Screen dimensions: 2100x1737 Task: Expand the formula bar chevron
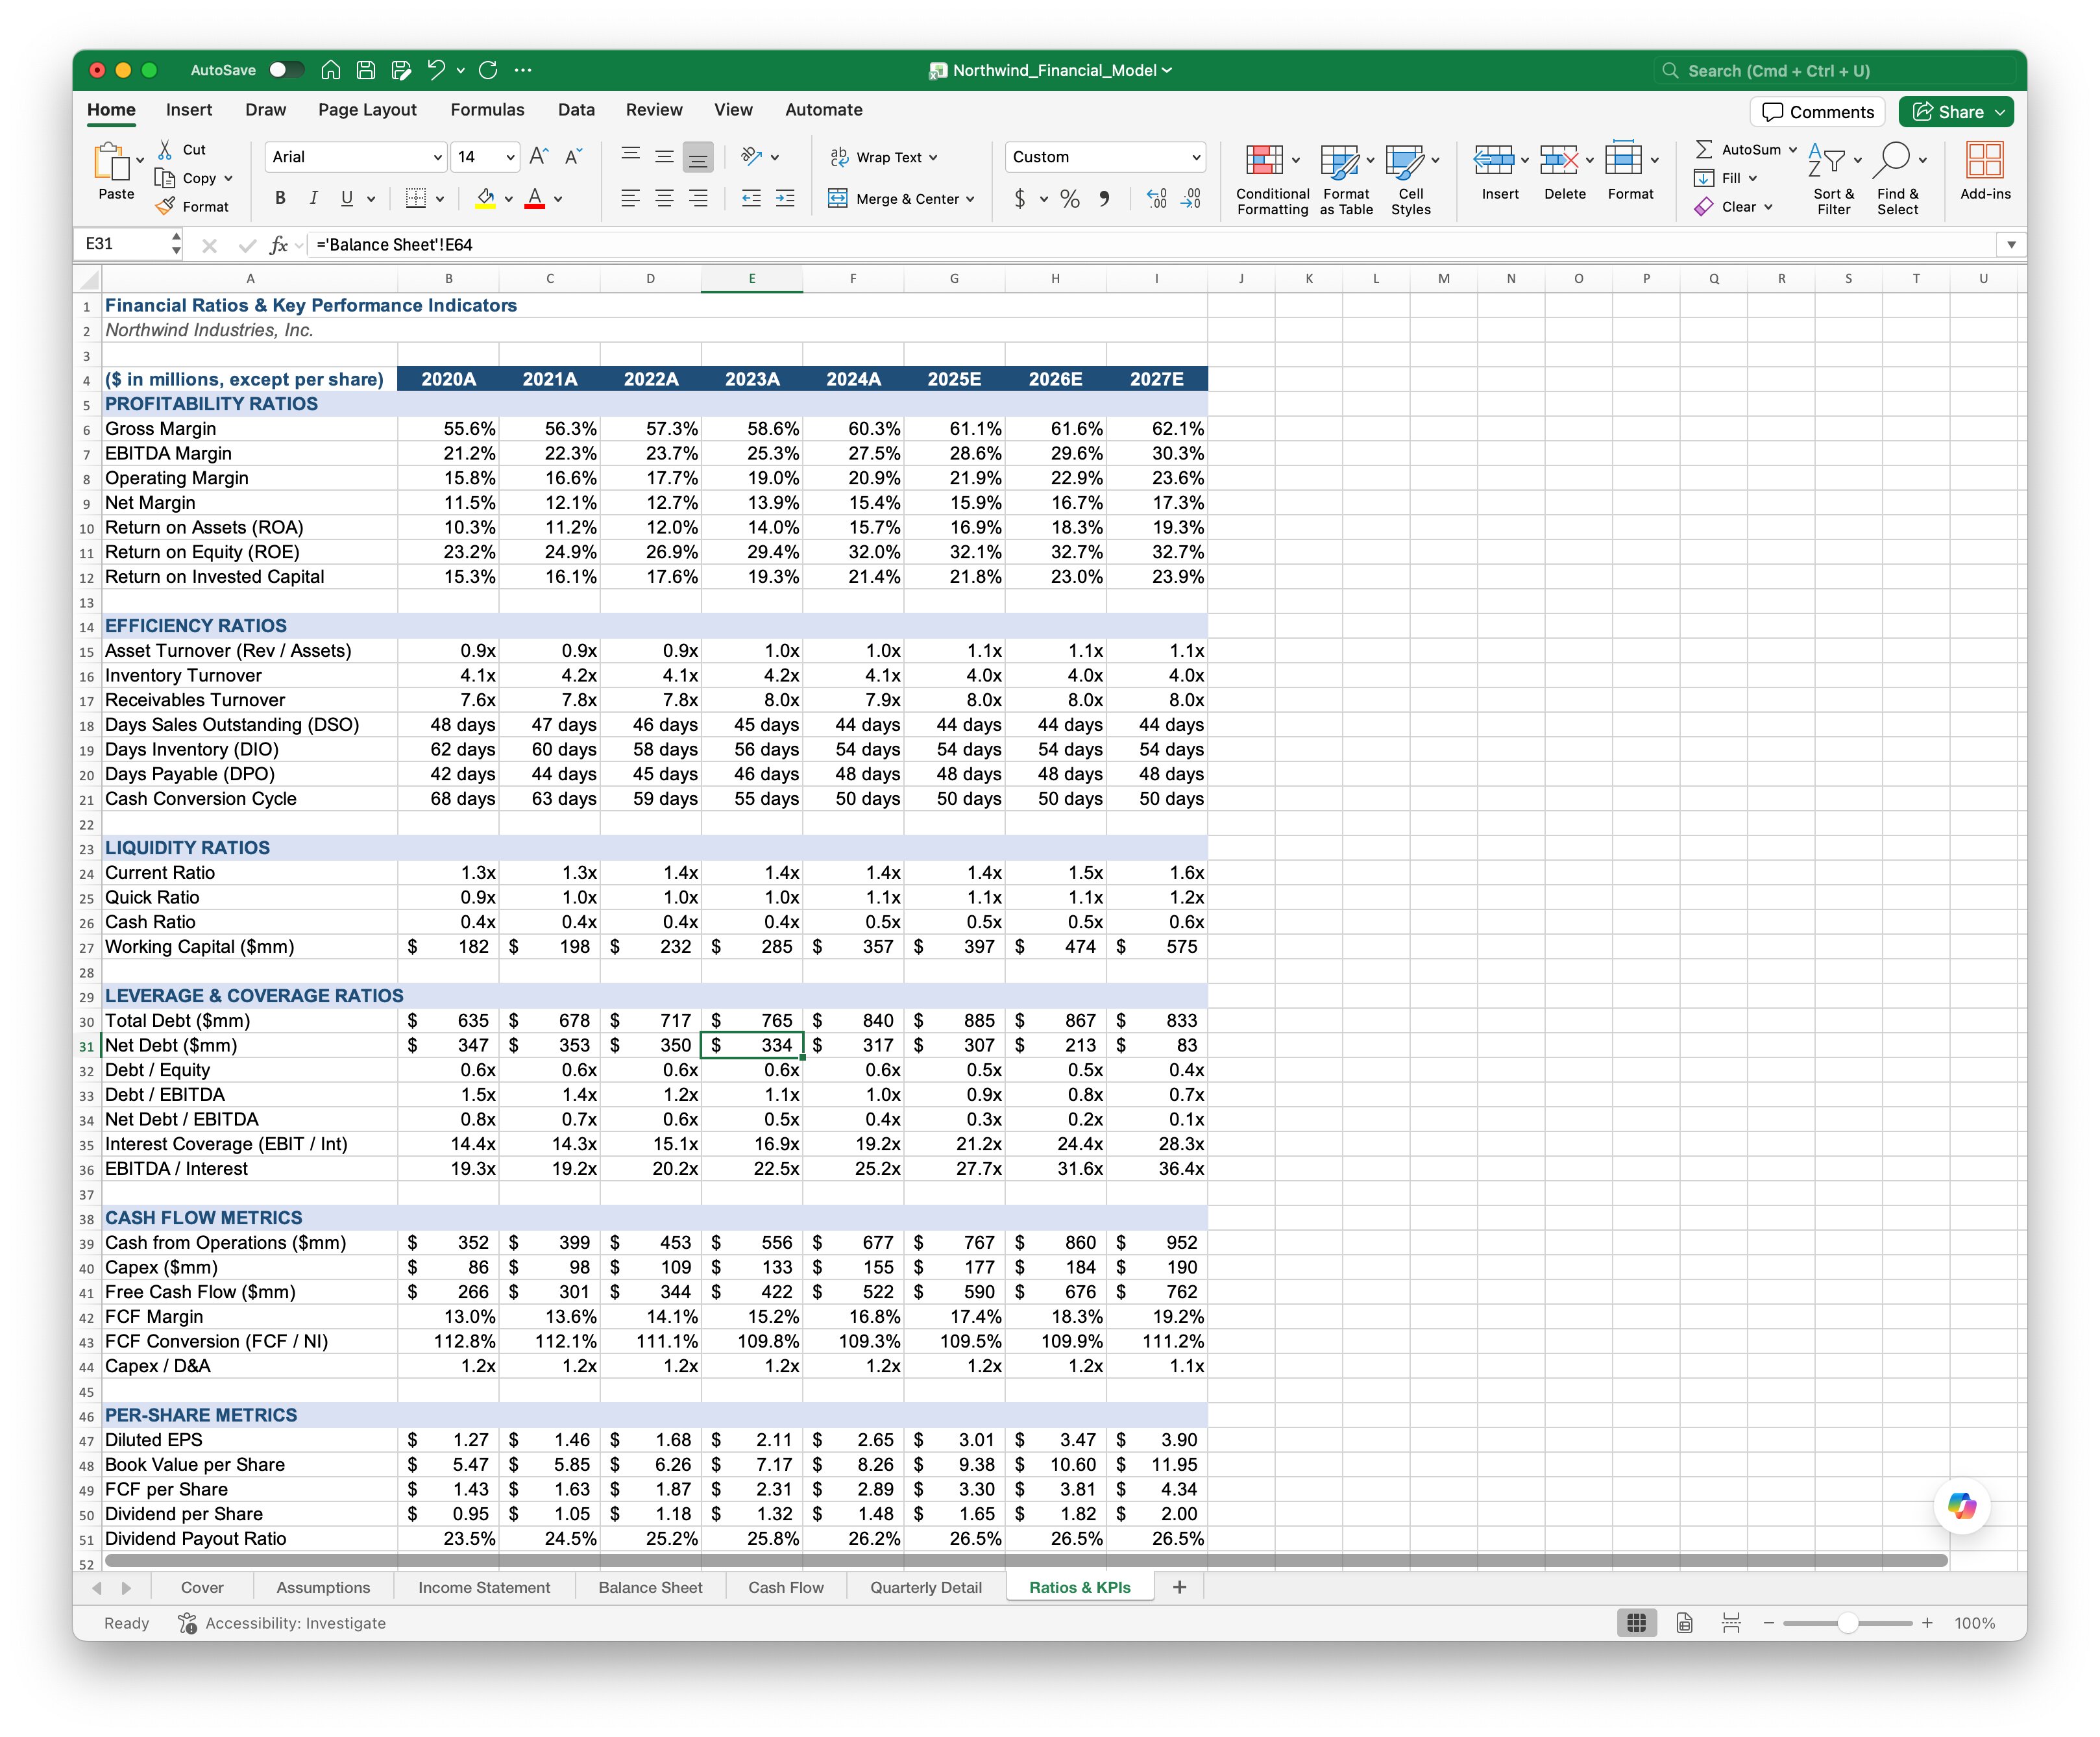coord(2011,244)
